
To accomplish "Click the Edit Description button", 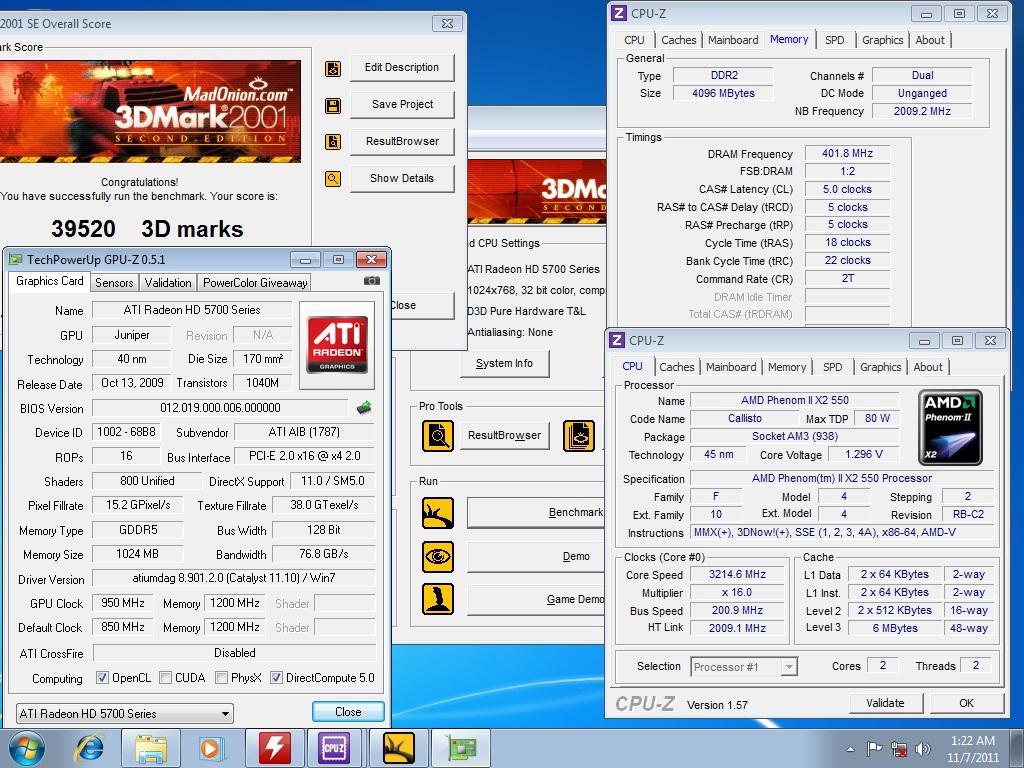I will 402,67.
